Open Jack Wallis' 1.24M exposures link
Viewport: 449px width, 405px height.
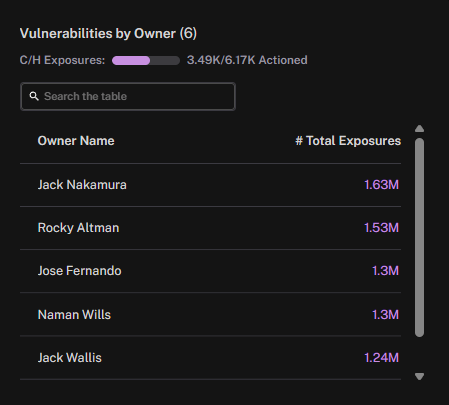pyautogui.click(x=381, y=358)
